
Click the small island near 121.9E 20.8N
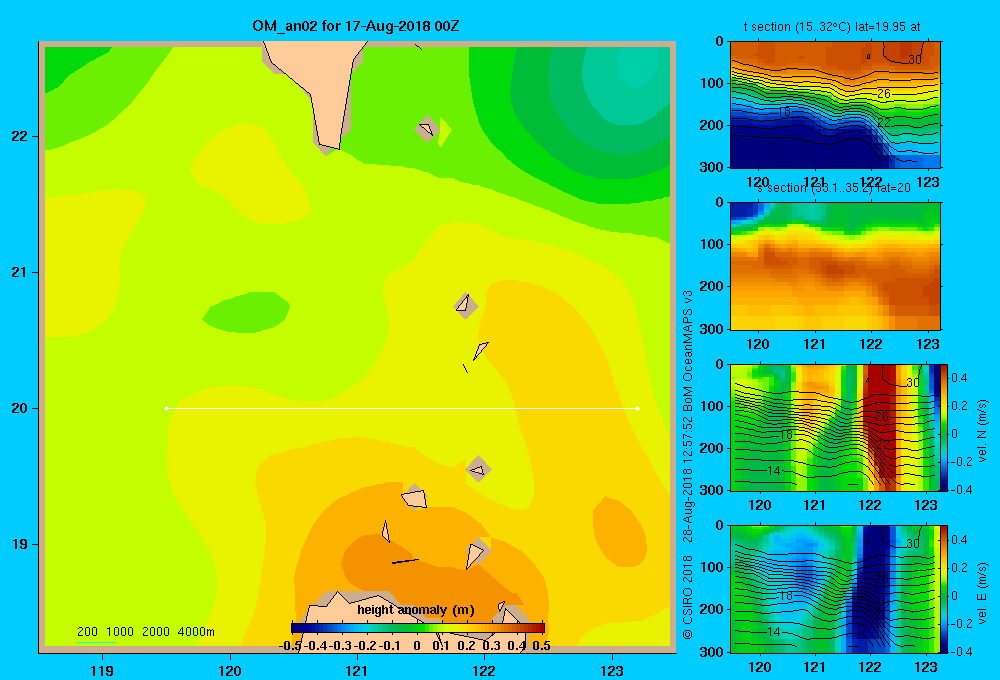[466, 306]
